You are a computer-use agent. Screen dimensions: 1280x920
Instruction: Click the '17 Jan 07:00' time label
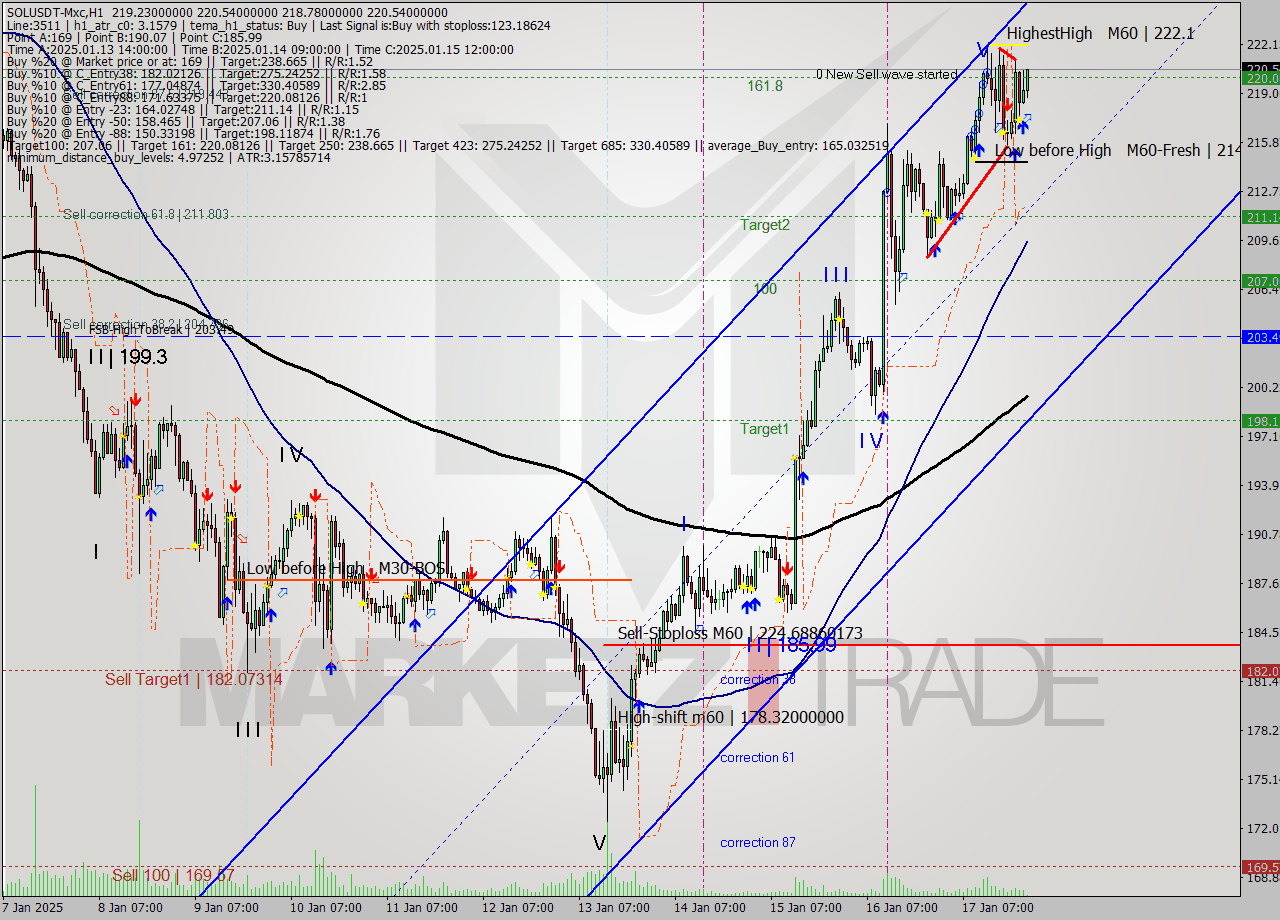(x=997, y=908)
